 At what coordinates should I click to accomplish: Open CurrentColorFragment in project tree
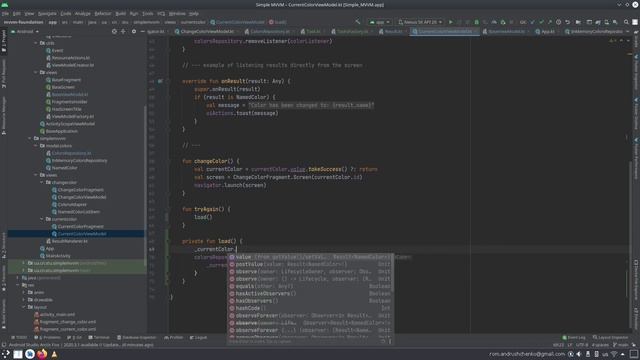80,227
